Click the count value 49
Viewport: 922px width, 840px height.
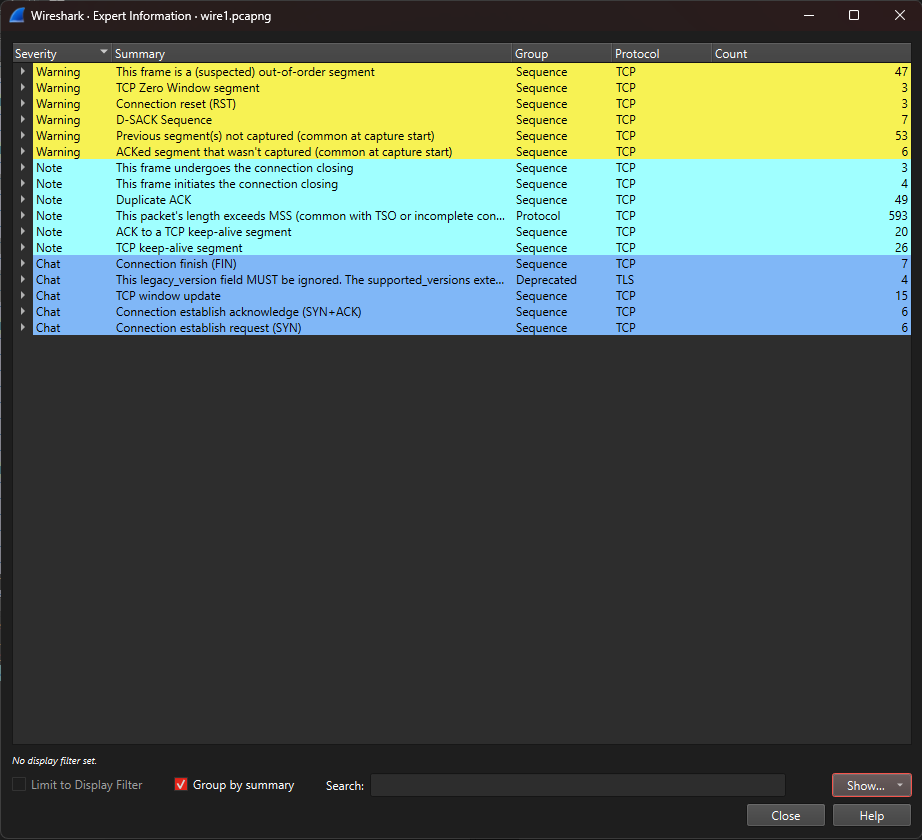901,200
